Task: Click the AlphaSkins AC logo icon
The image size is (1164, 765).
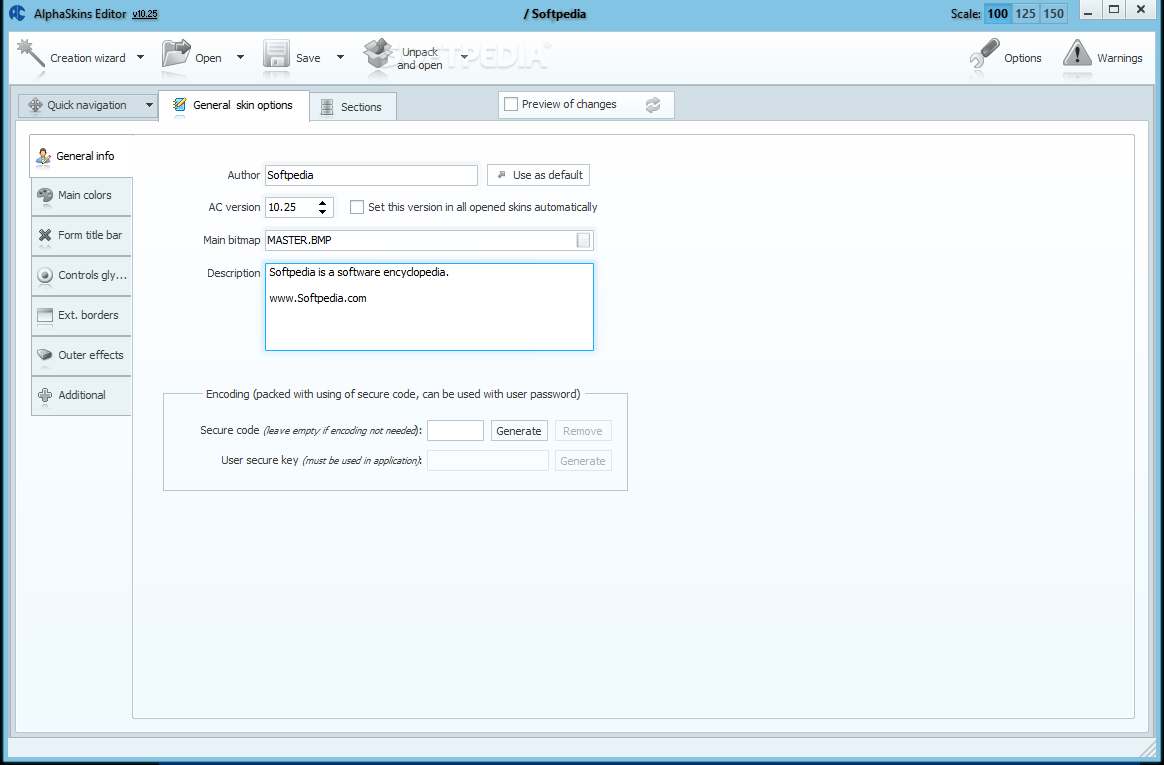Action: point(16,13)
